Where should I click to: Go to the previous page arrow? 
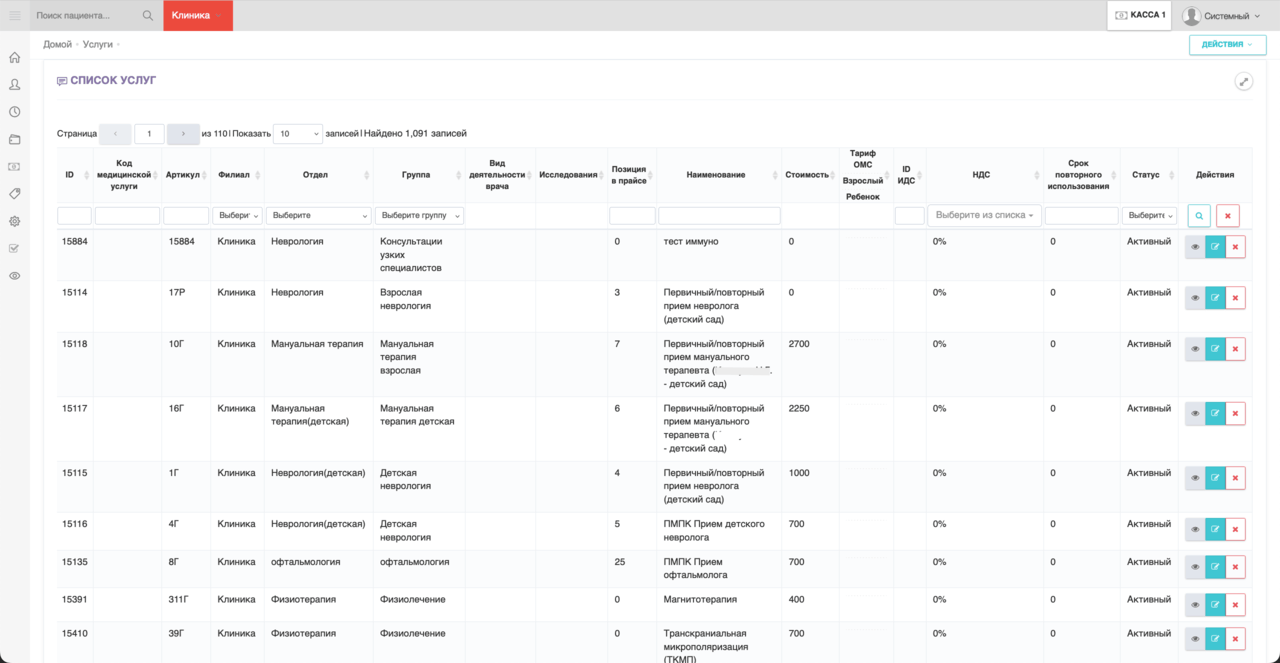115,134
